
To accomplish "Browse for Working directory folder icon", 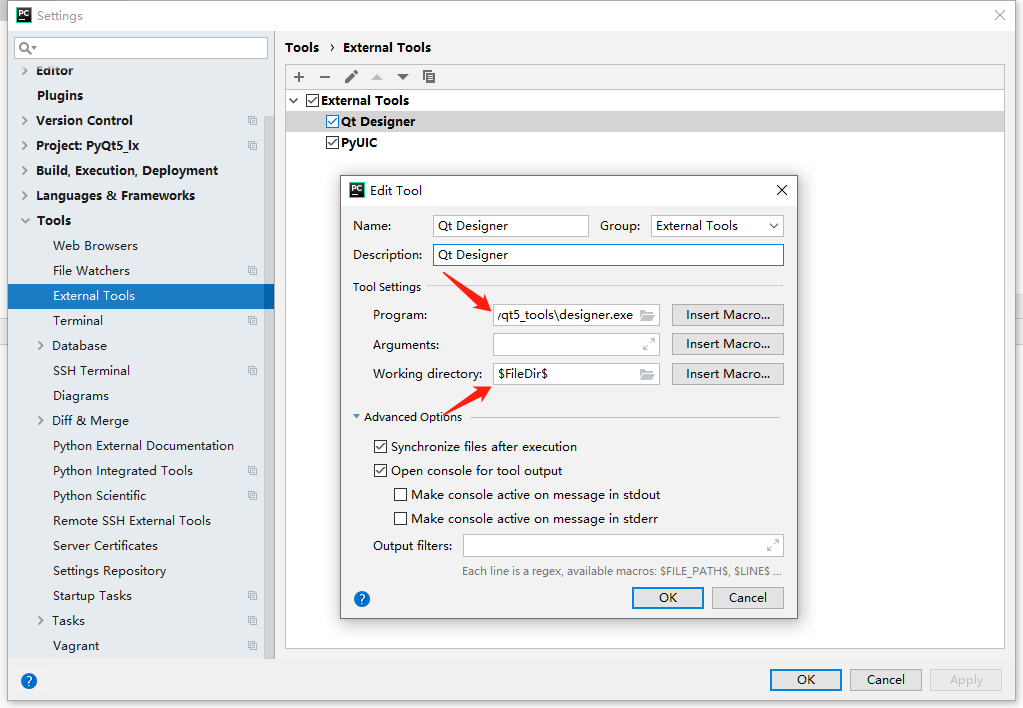I will [x=647, y=374].
